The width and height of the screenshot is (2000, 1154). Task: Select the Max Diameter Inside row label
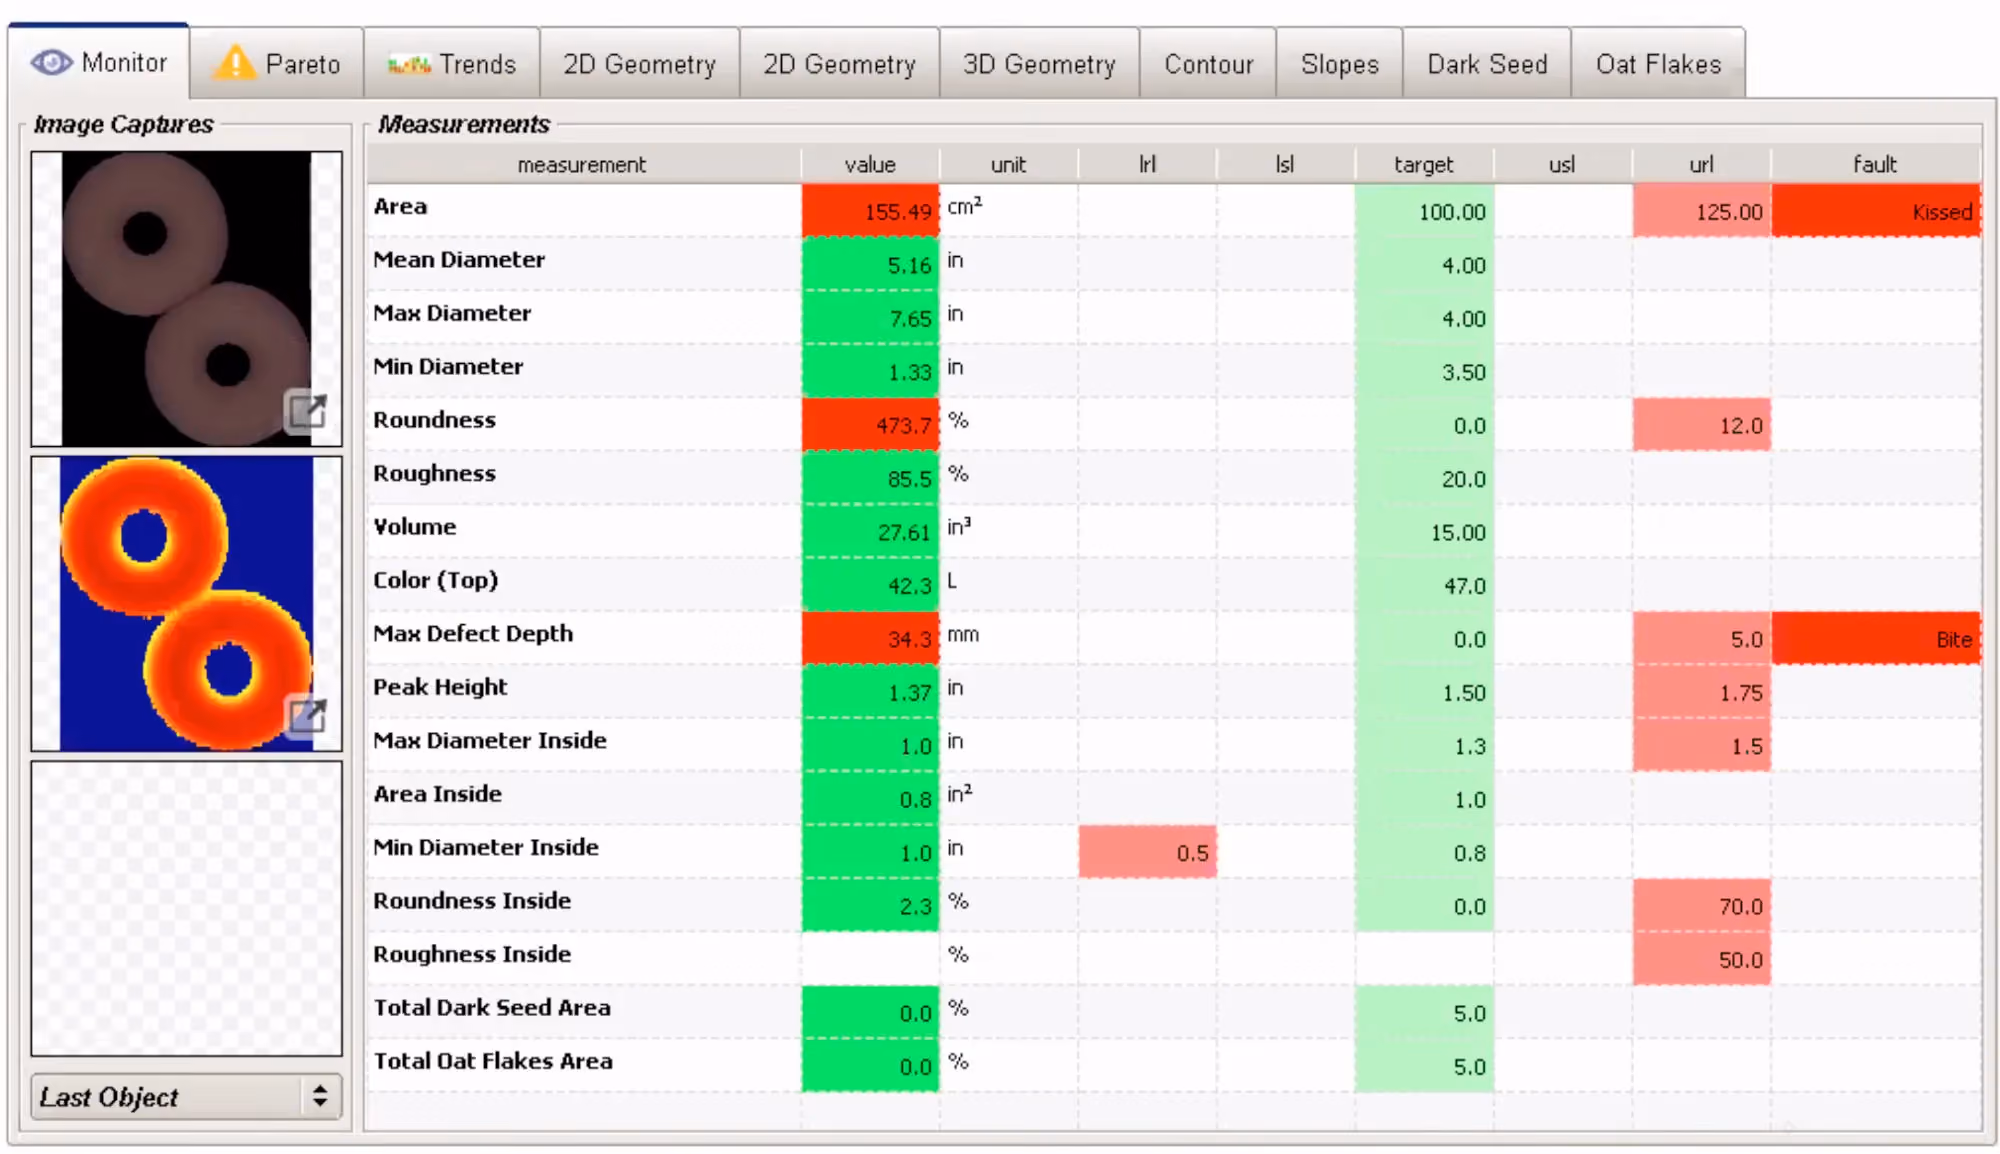coord(490,741)
